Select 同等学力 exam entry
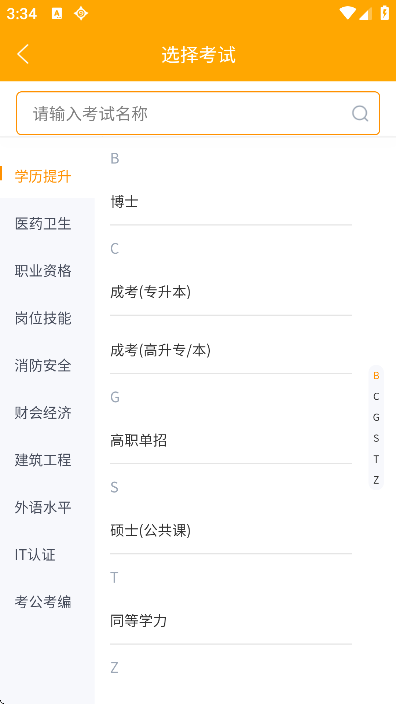This screenshot has width=396, height=704. (x=231, y=621)
